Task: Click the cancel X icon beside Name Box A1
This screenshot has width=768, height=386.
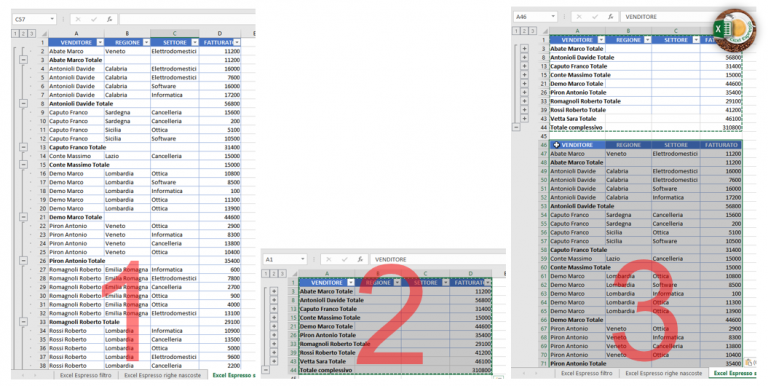Action: pos(329,259)
